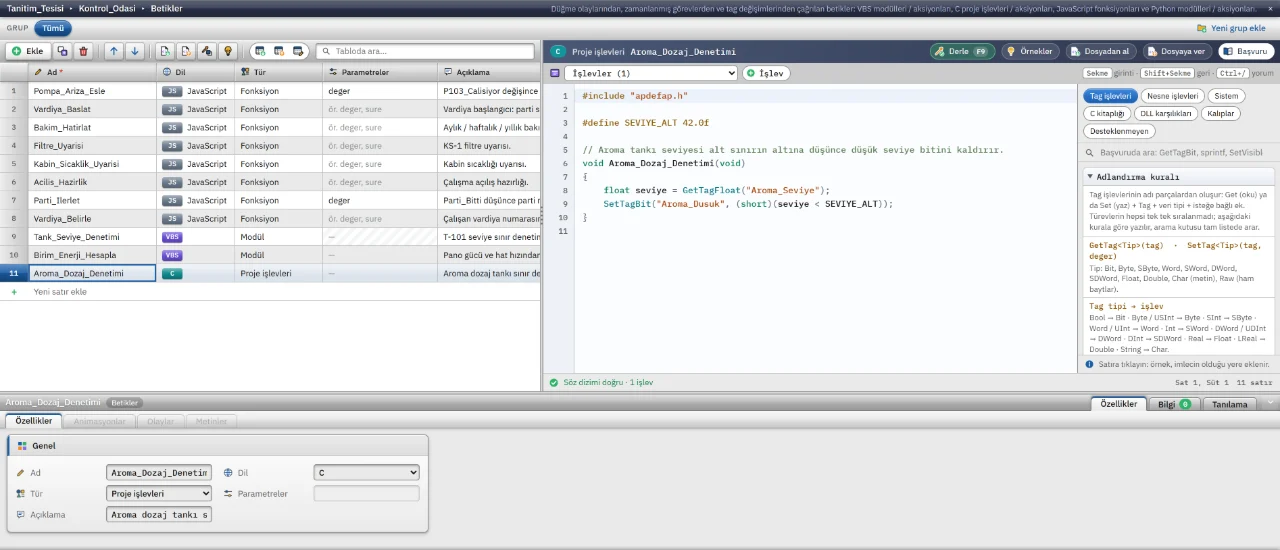Select the left Özellikler properties tab
The width and height of the screenshot is (1280, 550).
(34, 421)
